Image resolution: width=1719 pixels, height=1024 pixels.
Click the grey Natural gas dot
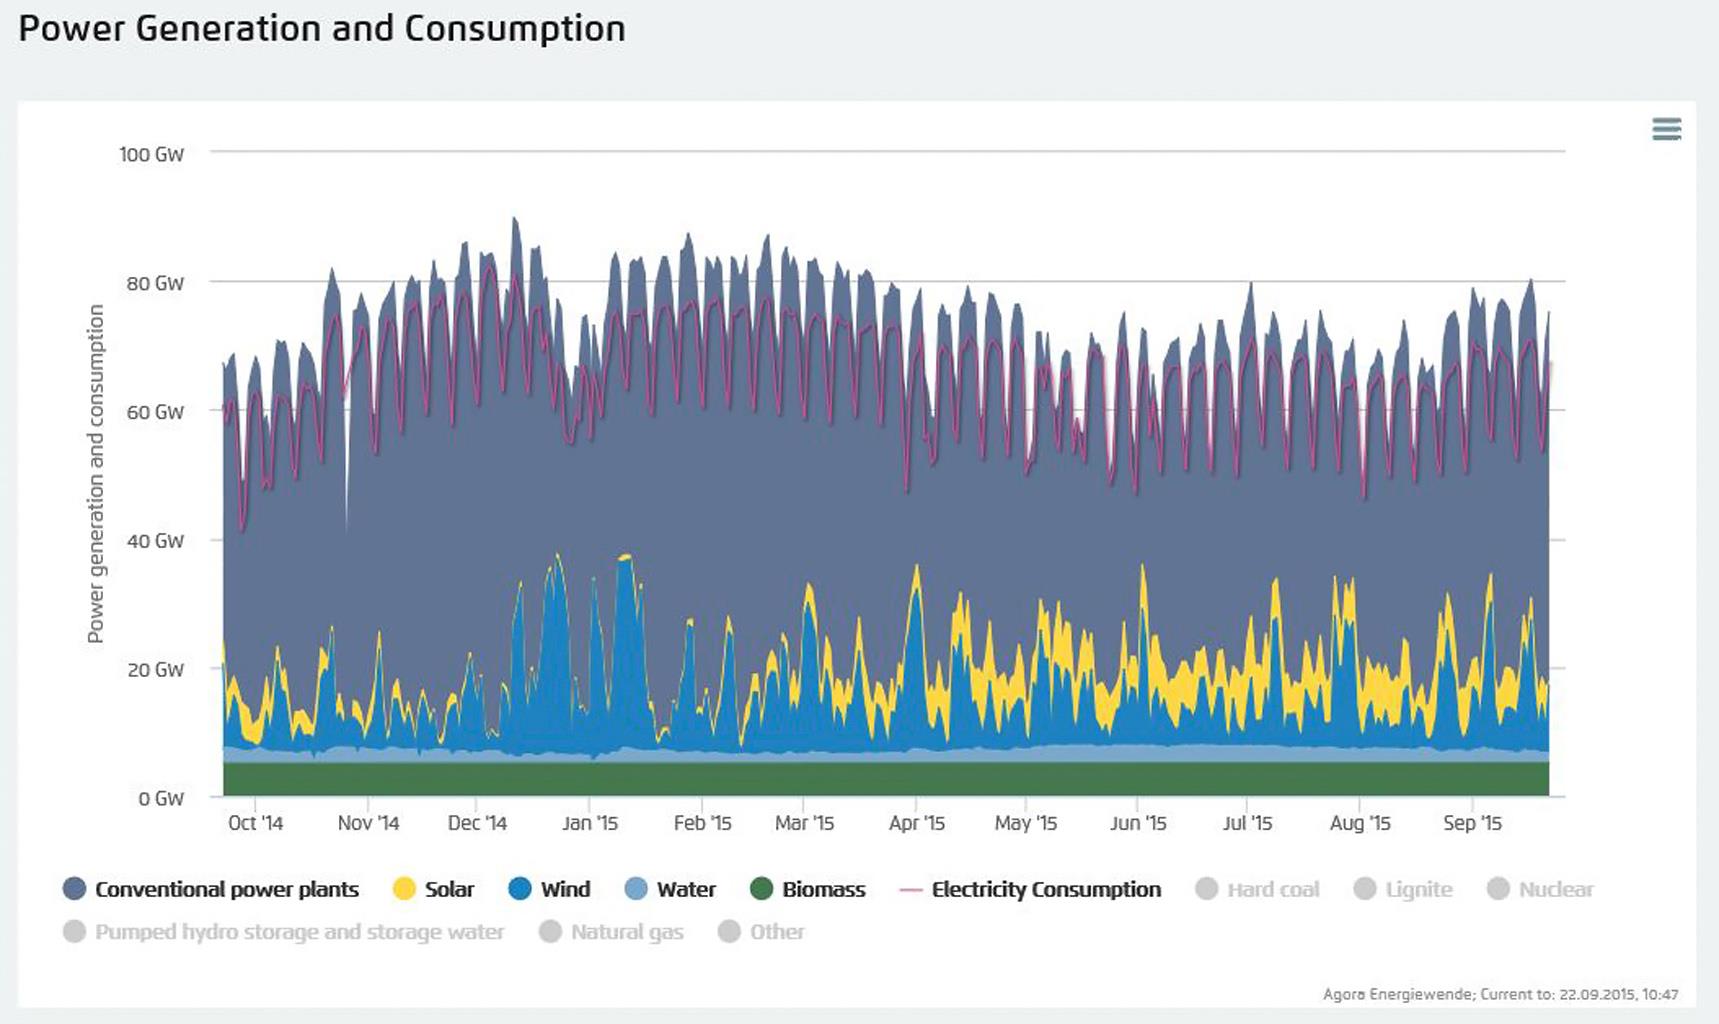tap(550, 932)
